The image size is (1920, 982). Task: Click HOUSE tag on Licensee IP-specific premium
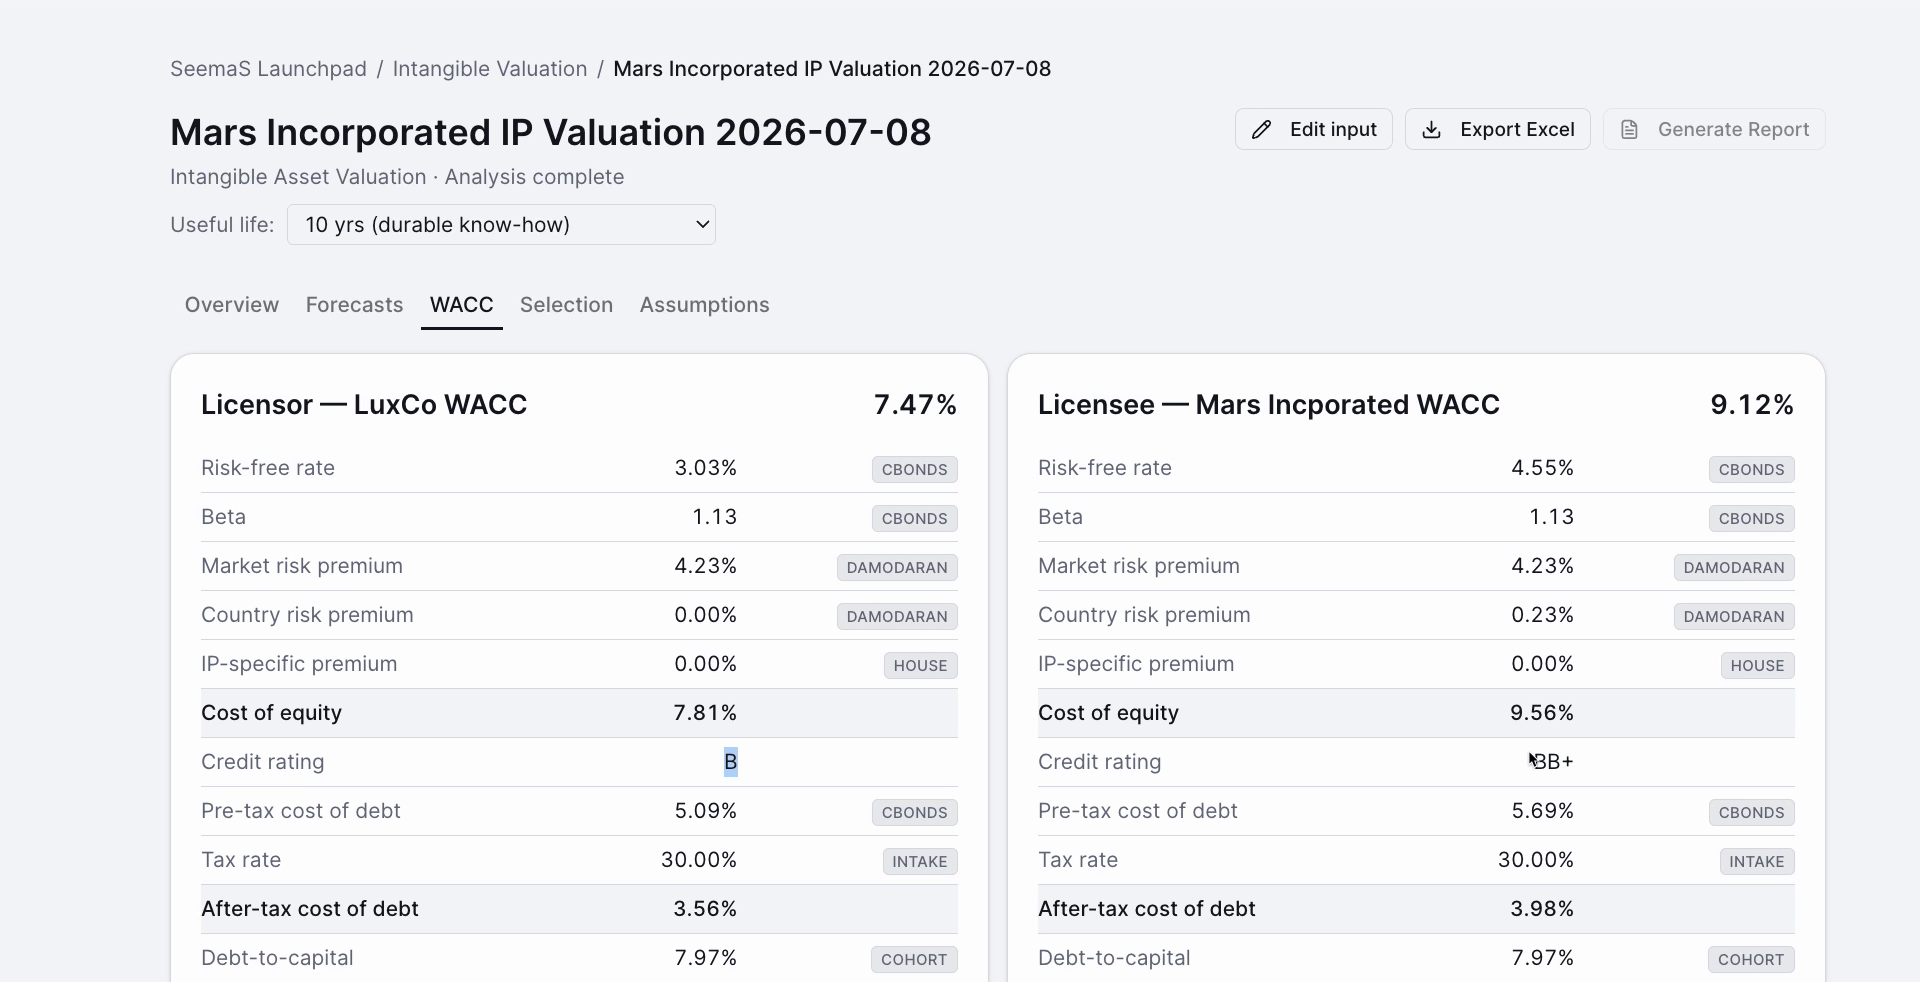pyautogui.click(x=1757, y=666)
